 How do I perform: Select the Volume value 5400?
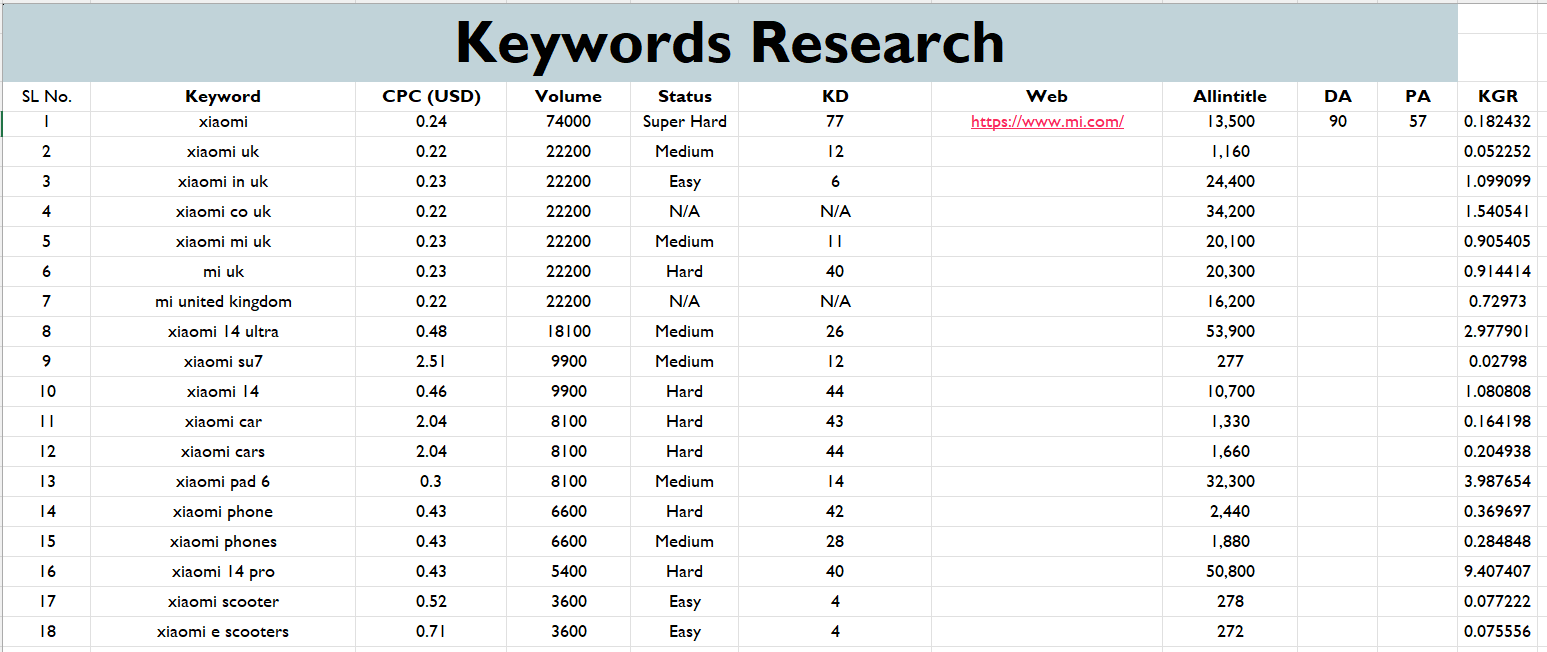568,572
